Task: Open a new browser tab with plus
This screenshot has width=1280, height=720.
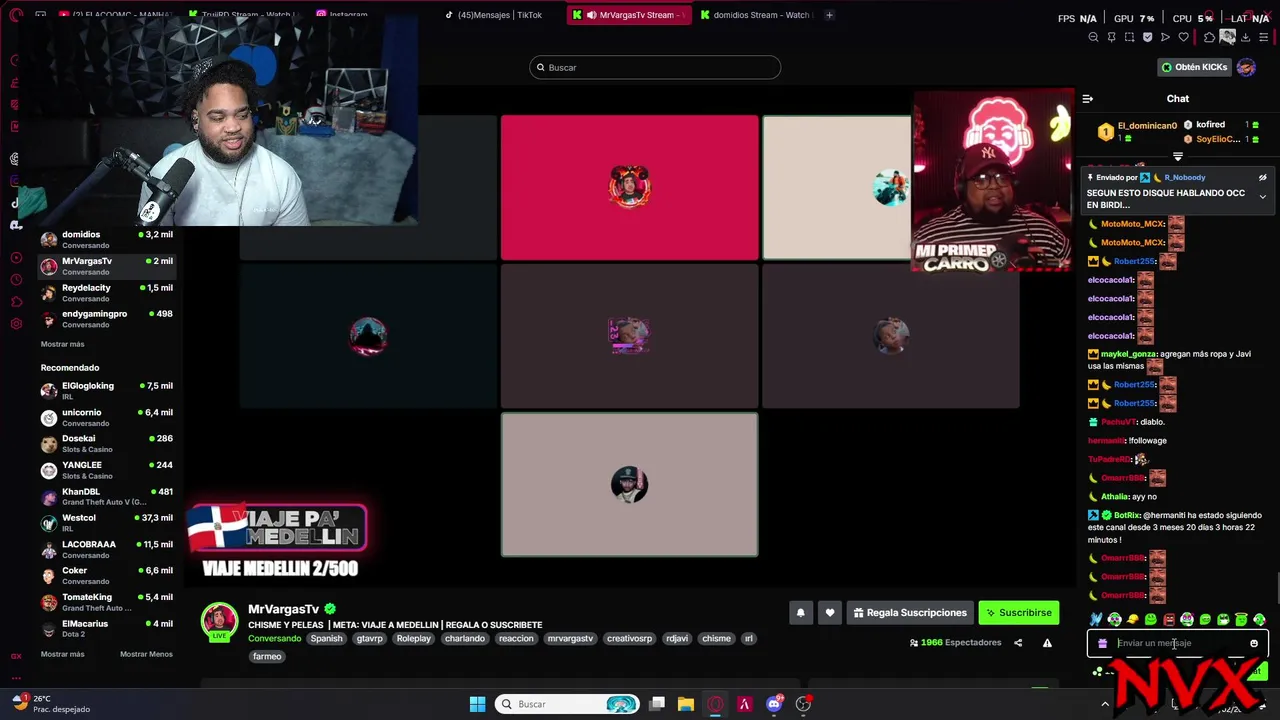Action: click(x=829, y=15)
